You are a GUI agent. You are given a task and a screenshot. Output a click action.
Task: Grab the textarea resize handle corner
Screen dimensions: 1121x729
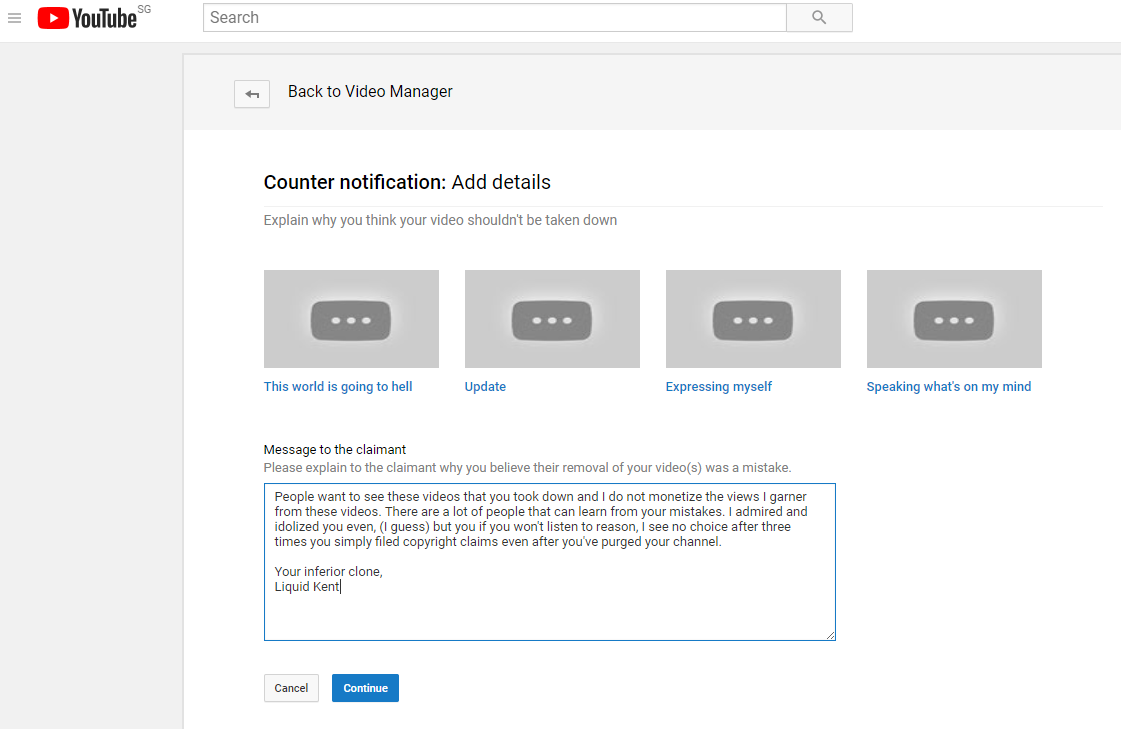point(830,635)
